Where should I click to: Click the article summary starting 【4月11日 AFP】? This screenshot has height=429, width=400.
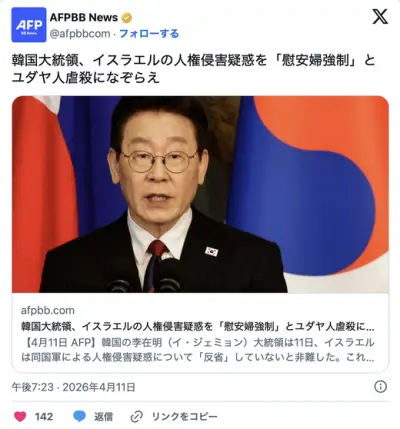pyautogui.click(x=198, y=350)
